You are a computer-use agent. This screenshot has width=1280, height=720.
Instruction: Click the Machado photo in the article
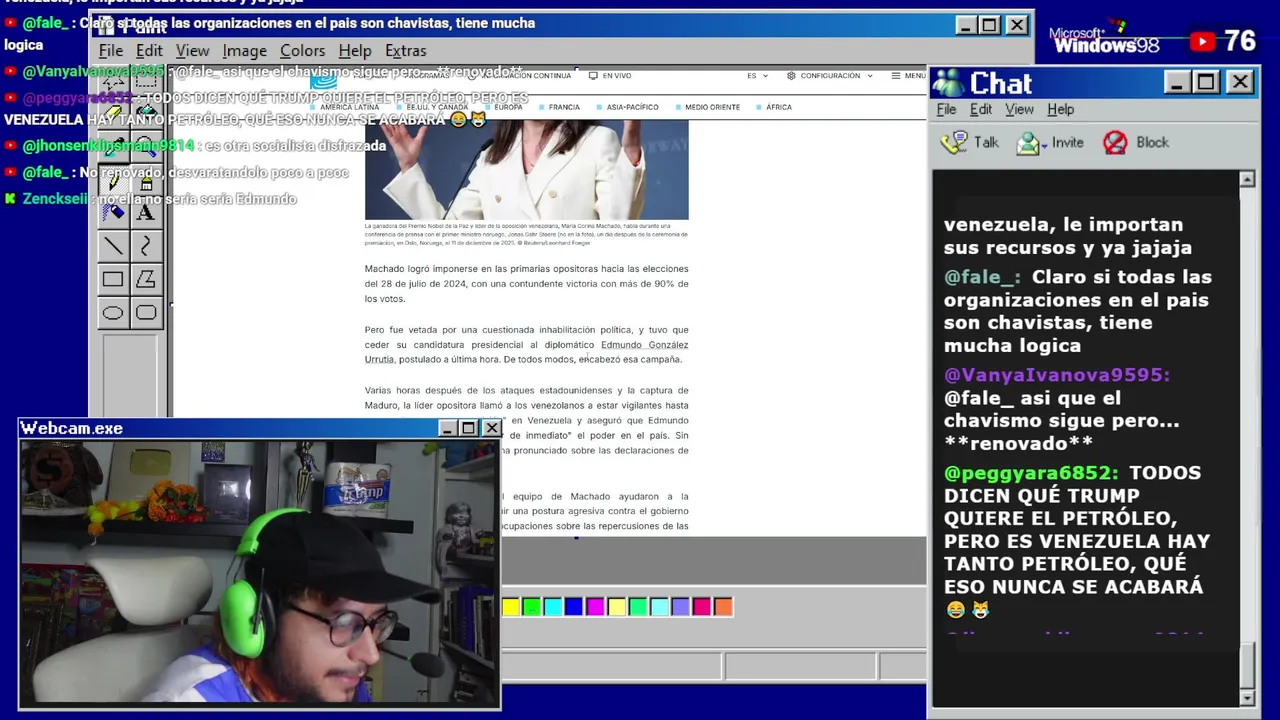527,169
